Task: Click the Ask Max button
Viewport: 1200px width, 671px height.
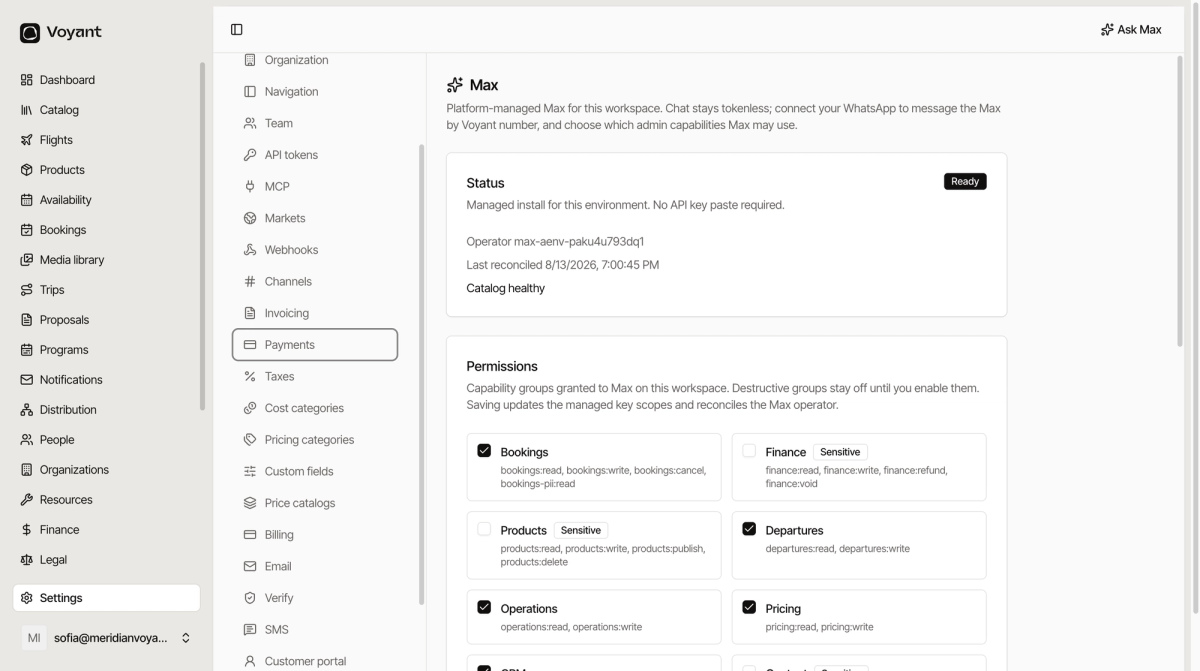Action: point(1131,30)
